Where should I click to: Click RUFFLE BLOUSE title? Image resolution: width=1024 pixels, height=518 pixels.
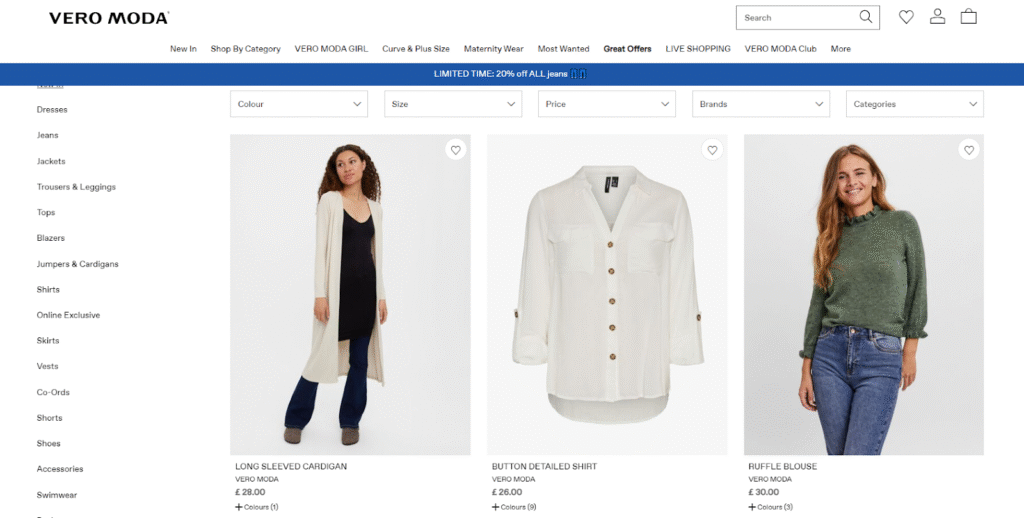click(782, 466)
